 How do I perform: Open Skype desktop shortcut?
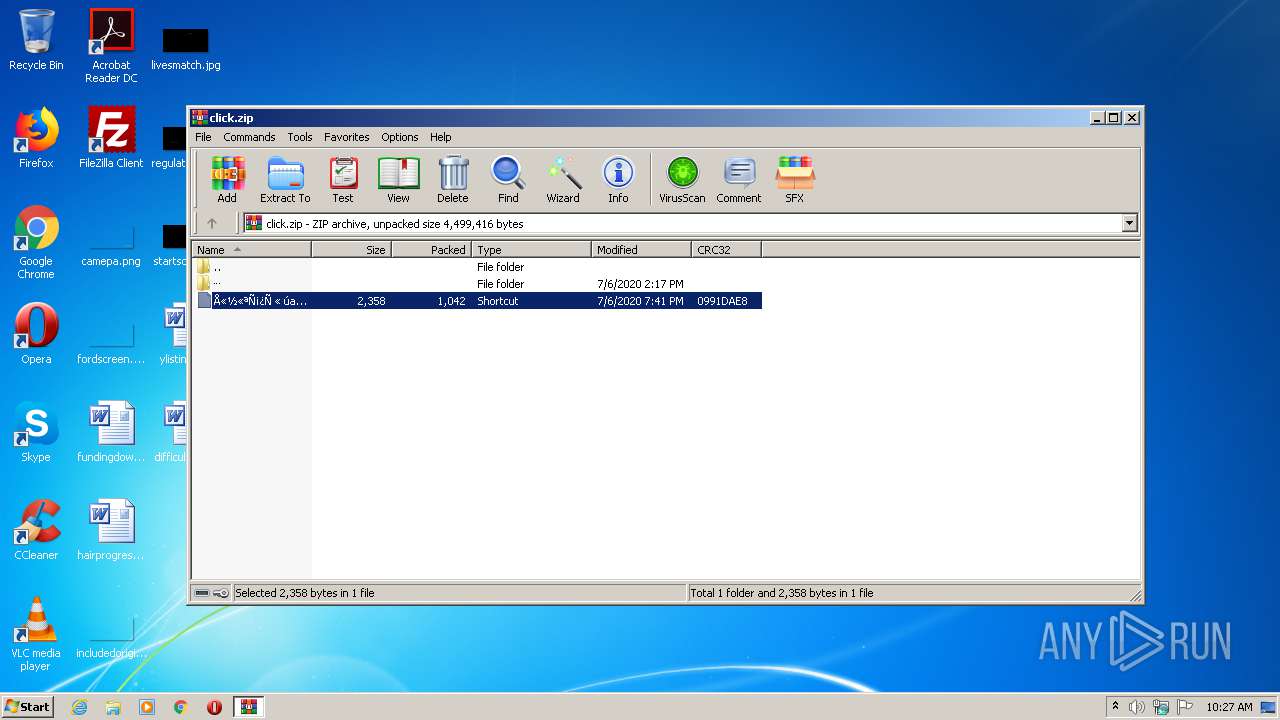[x=36, y=432]
